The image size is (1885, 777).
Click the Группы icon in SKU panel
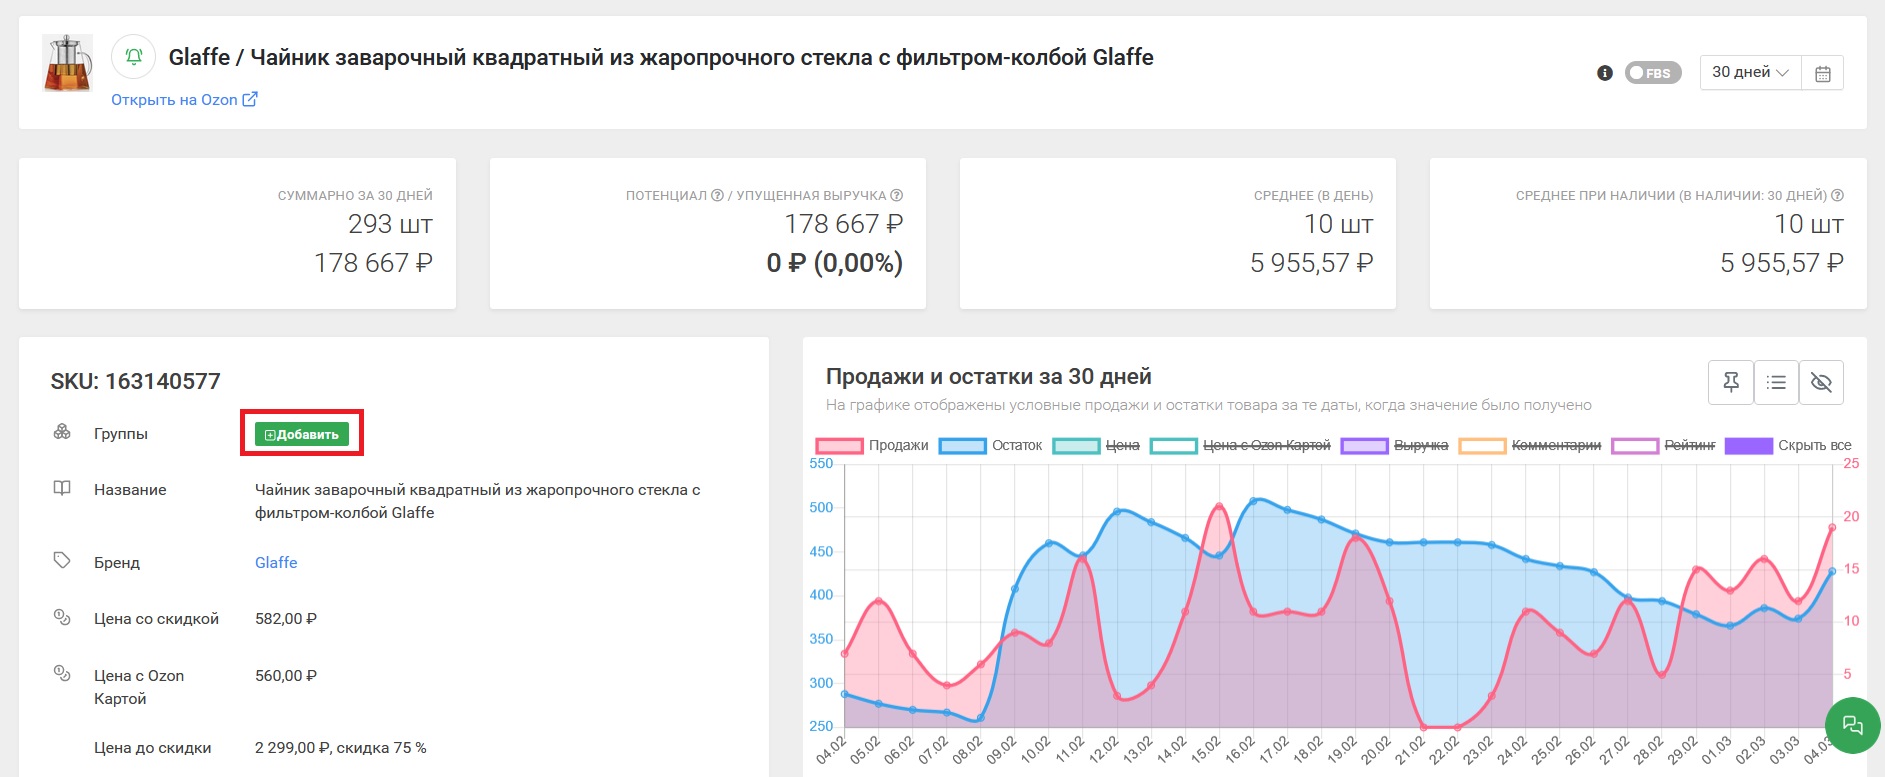point(62,432)
